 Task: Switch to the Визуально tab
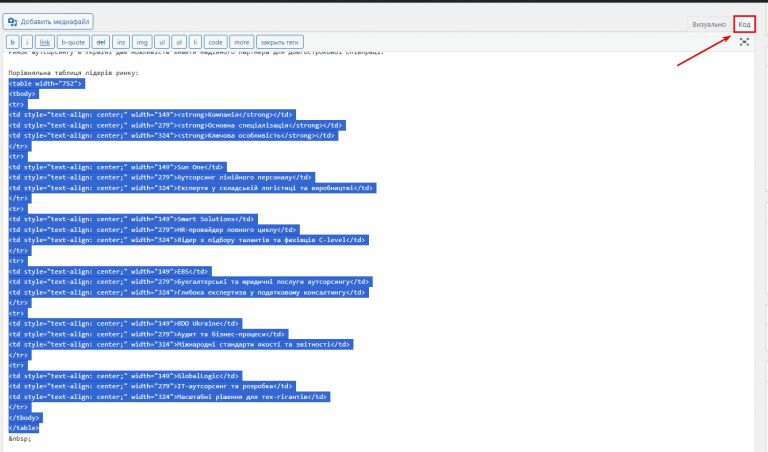tap(709, 24)
